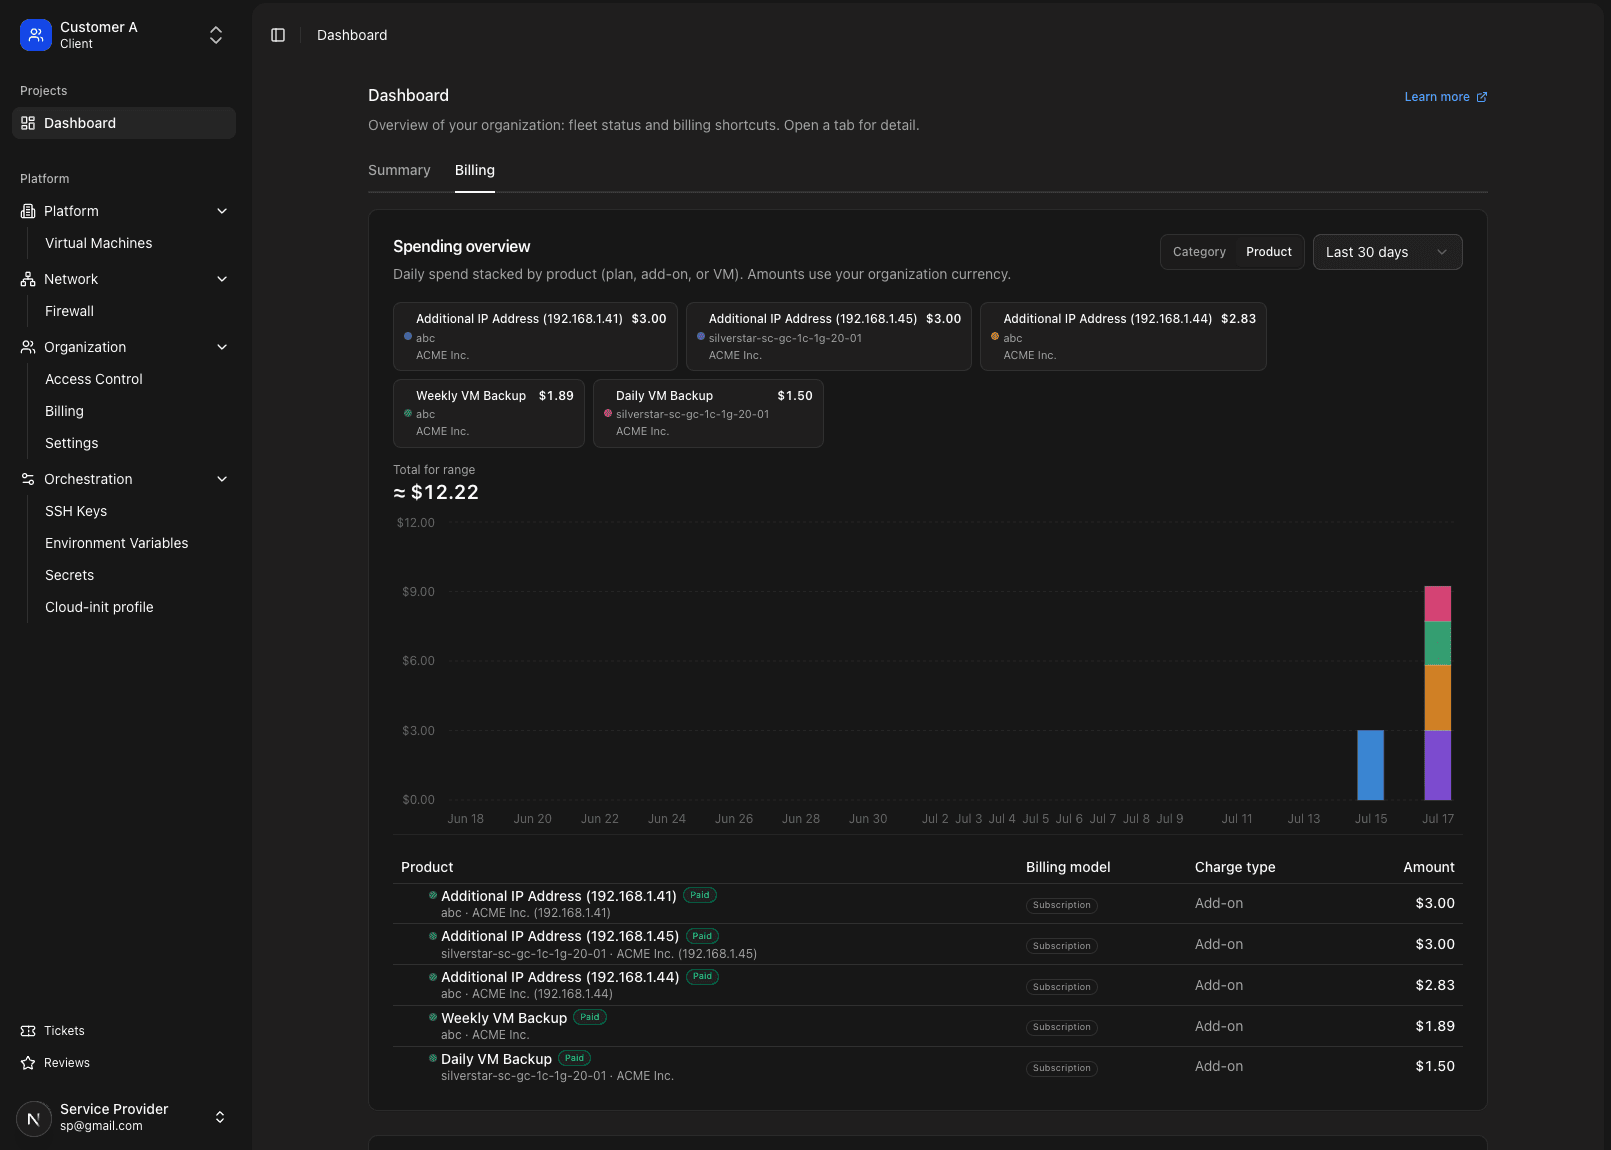Click the status dot on 192.168.1.44 table row
This screenshot has width=1611, height=1150.
point(433,976)
